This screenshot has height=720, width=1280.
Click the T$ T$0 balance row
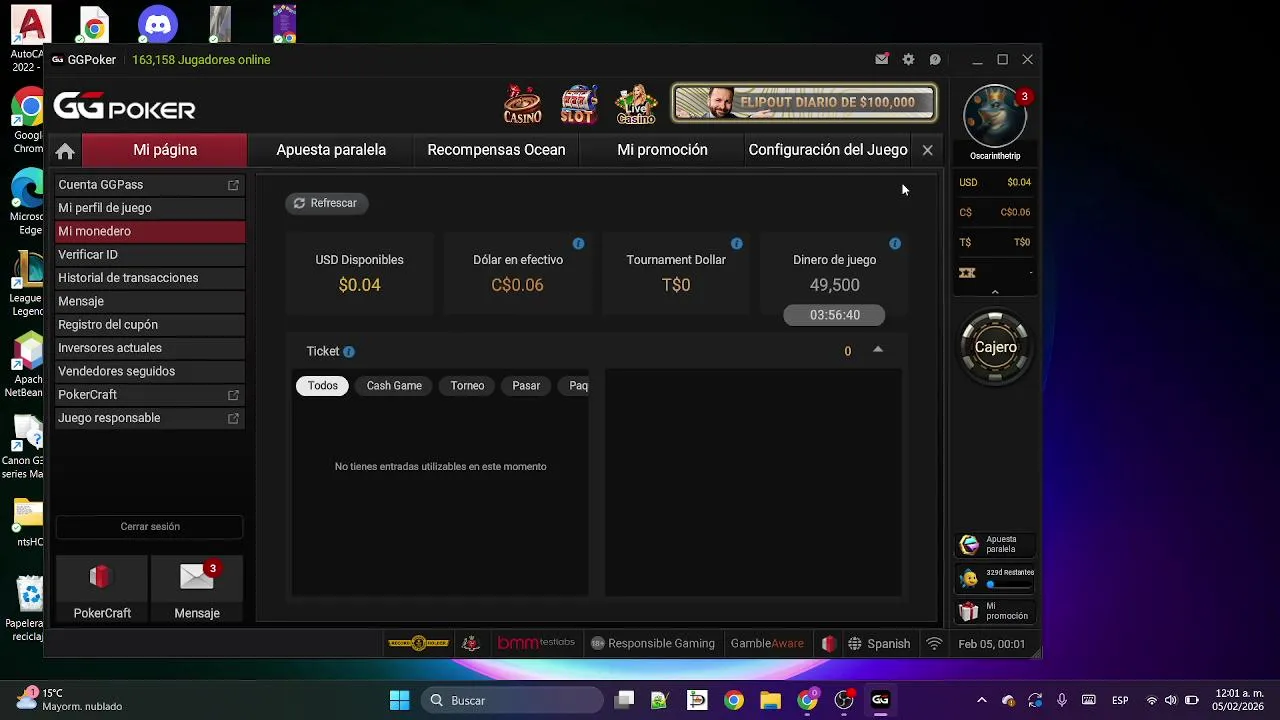[x=995, y=242]
